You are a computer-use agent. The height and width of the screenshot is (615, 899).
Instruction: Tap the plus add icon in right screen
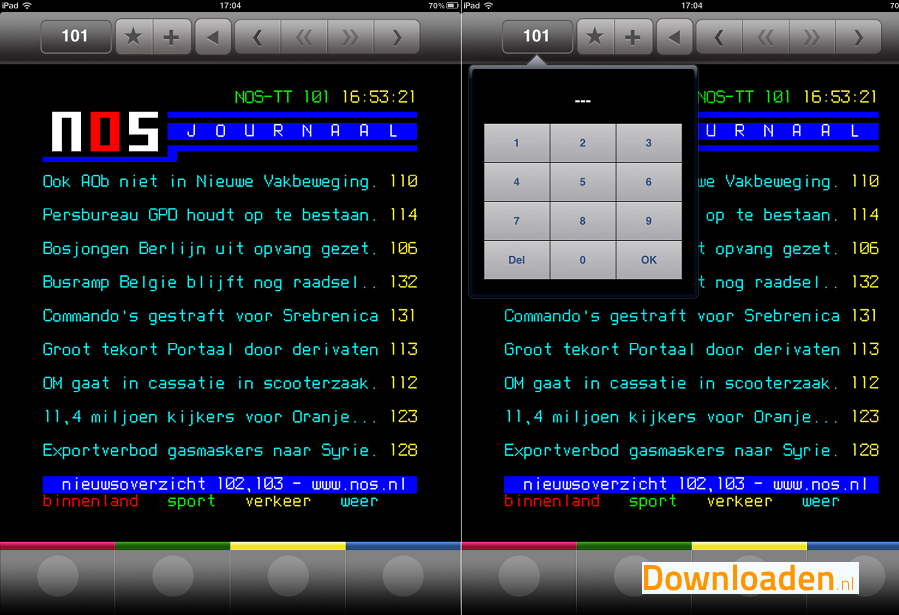click(633, 37)
